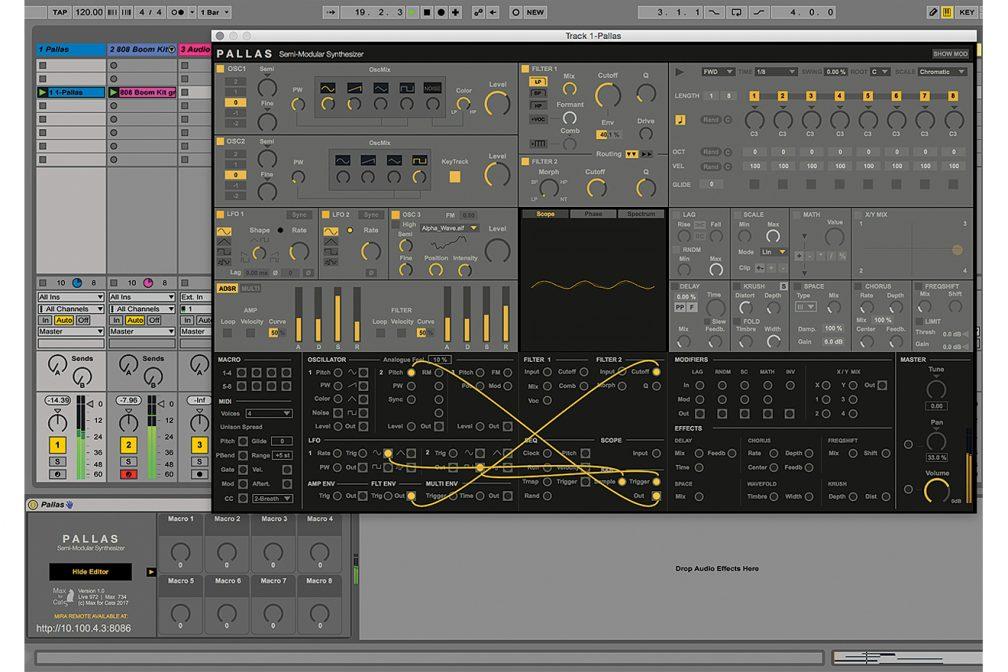1008x672 pixels.
Task: Open 1 Bar quantization dropdown
Action: point(215,12)
